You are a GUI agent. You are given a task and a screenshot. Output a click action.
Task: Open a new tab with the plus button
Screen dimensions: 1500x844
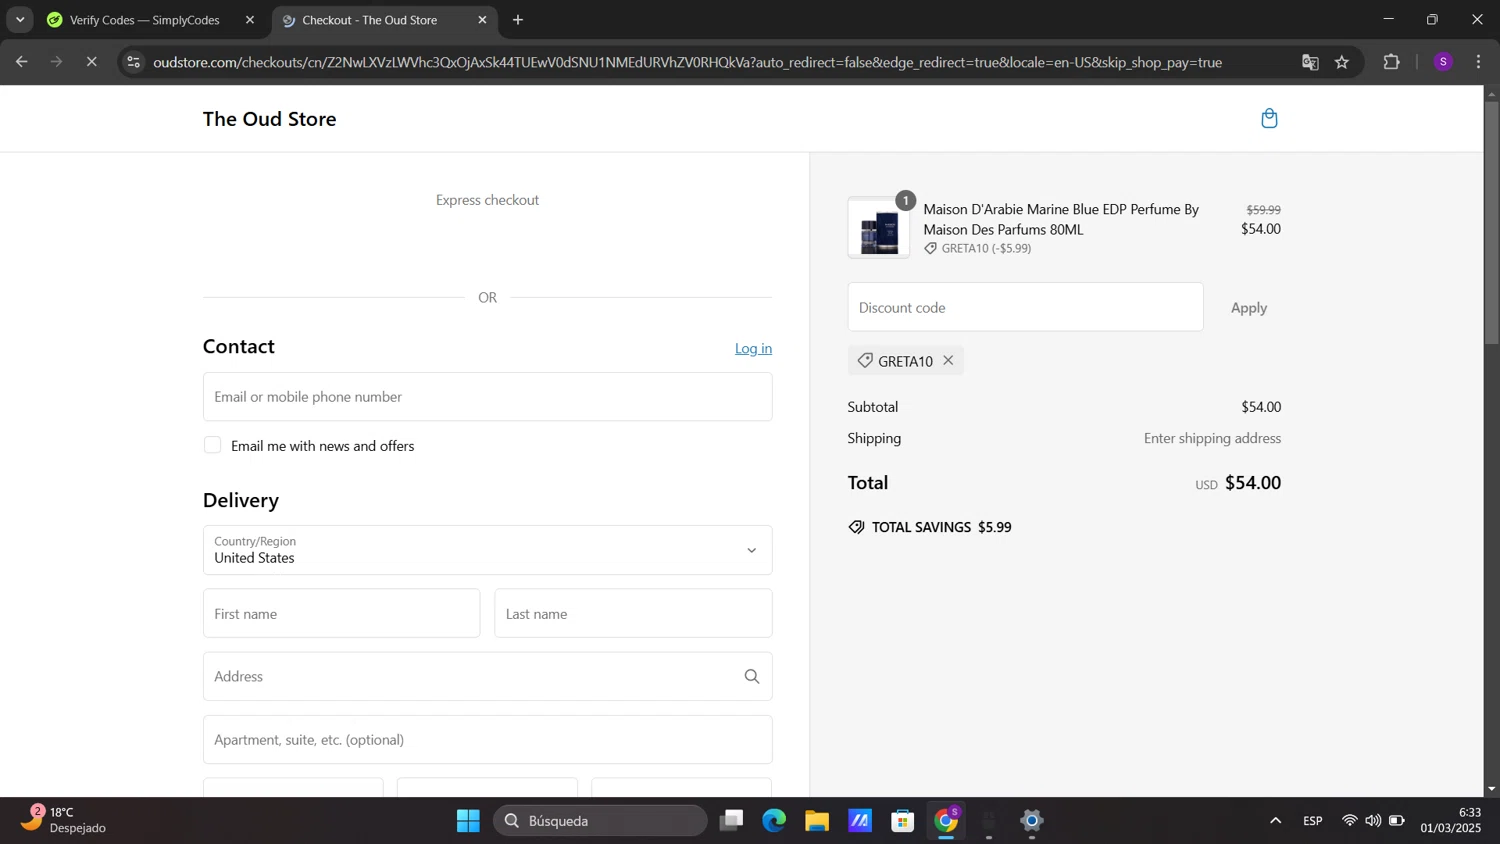518,20
